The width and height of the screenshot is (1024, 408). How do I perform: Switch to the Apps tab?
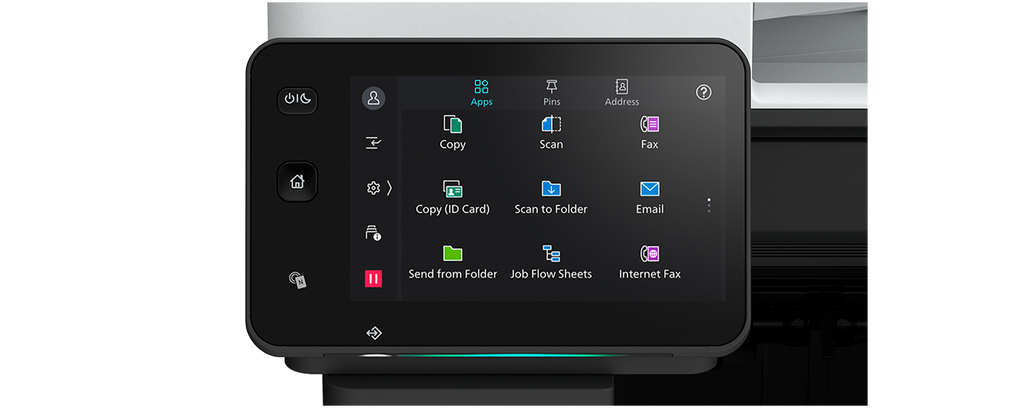click(x=481, y=93)
